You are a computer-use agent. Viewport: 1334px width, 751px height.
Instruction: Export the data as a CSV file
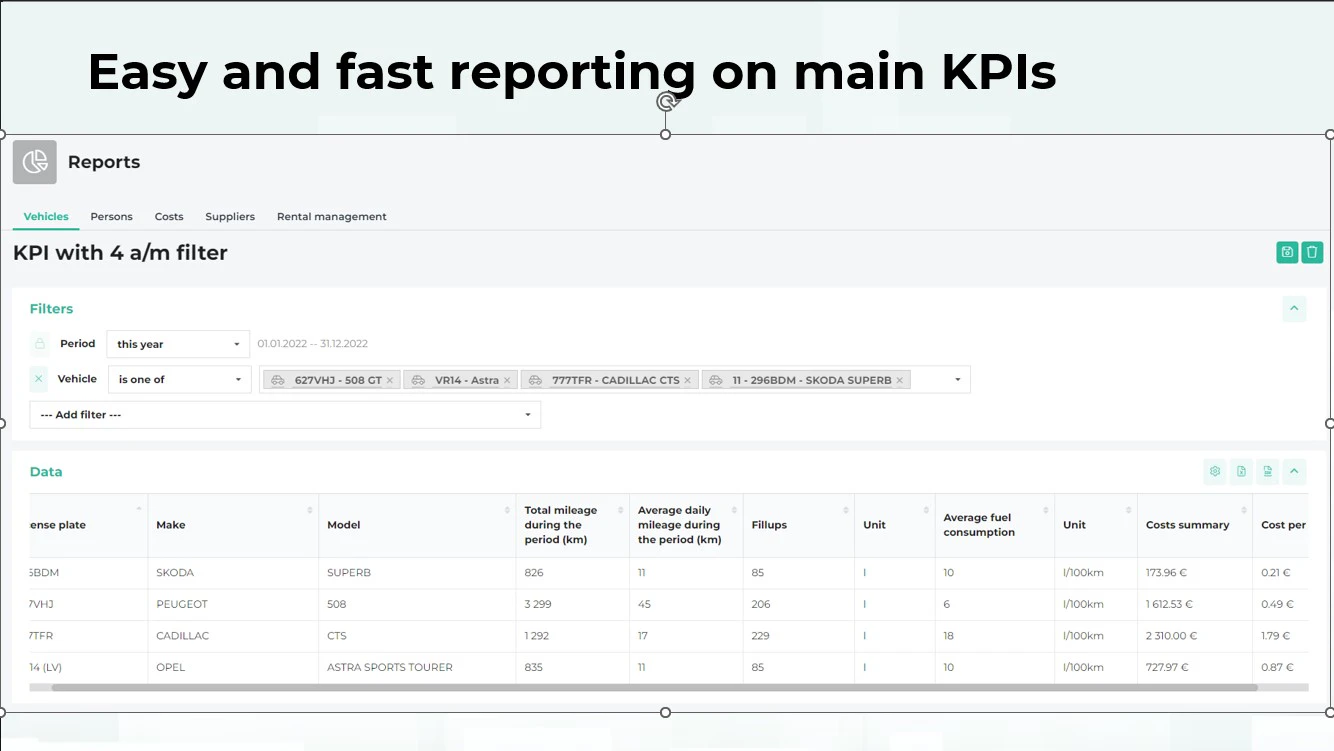(x=1267, y=471)
